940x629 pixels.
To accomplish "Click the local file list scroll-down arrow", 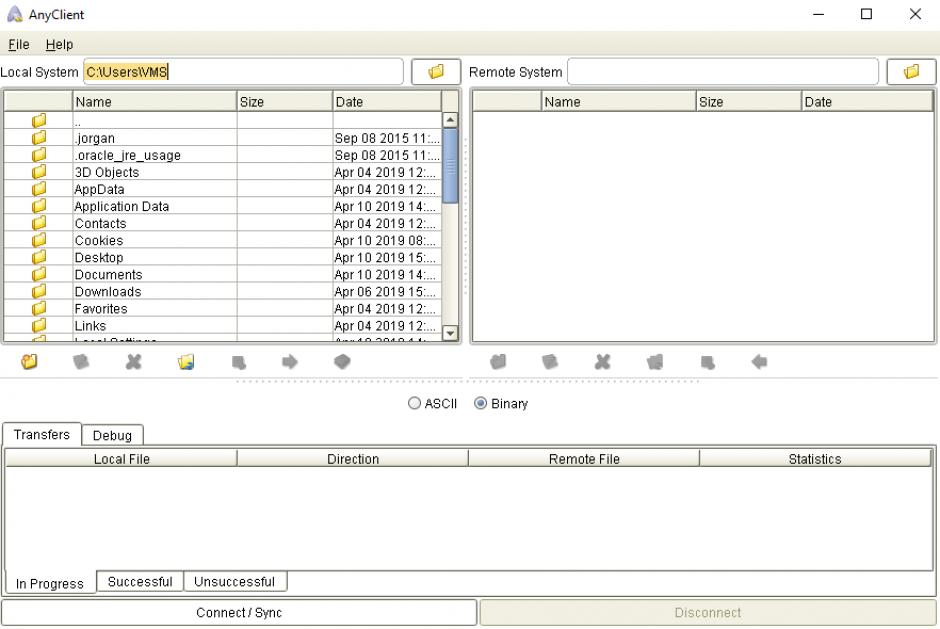I will pyautogui.click(x=450, y=333).
